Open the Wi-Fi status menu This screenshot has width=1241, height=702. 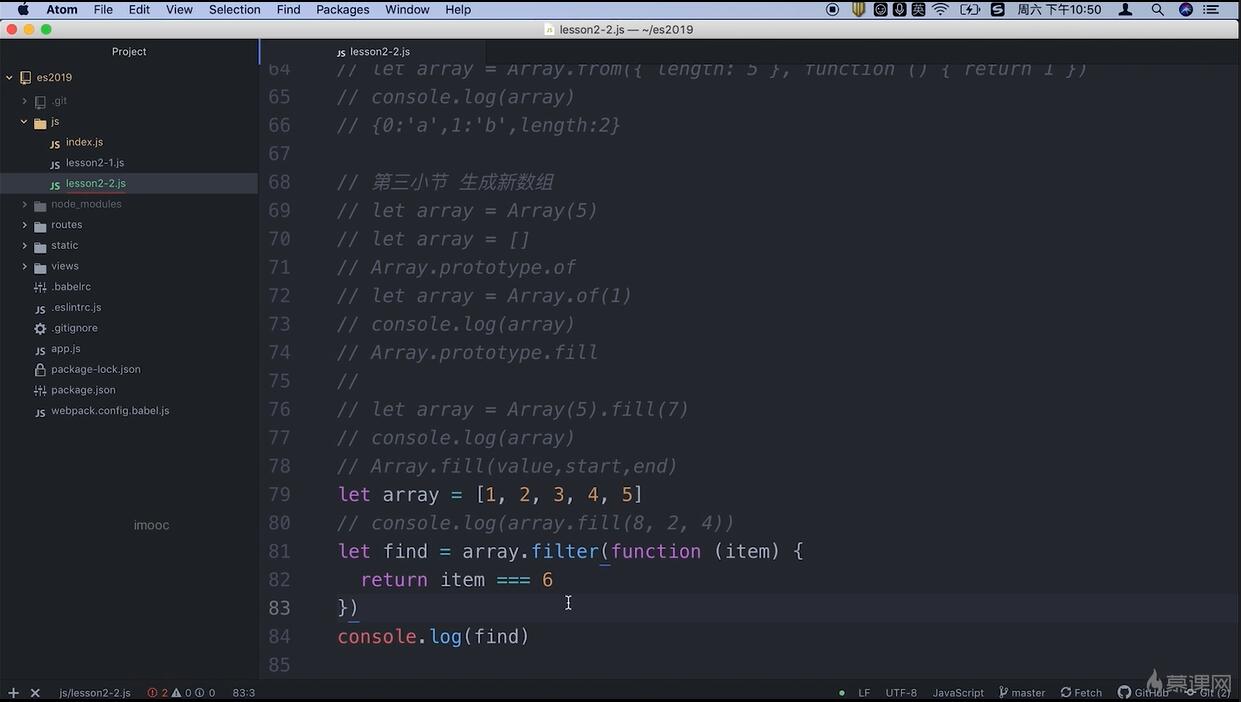coord(941,9)
